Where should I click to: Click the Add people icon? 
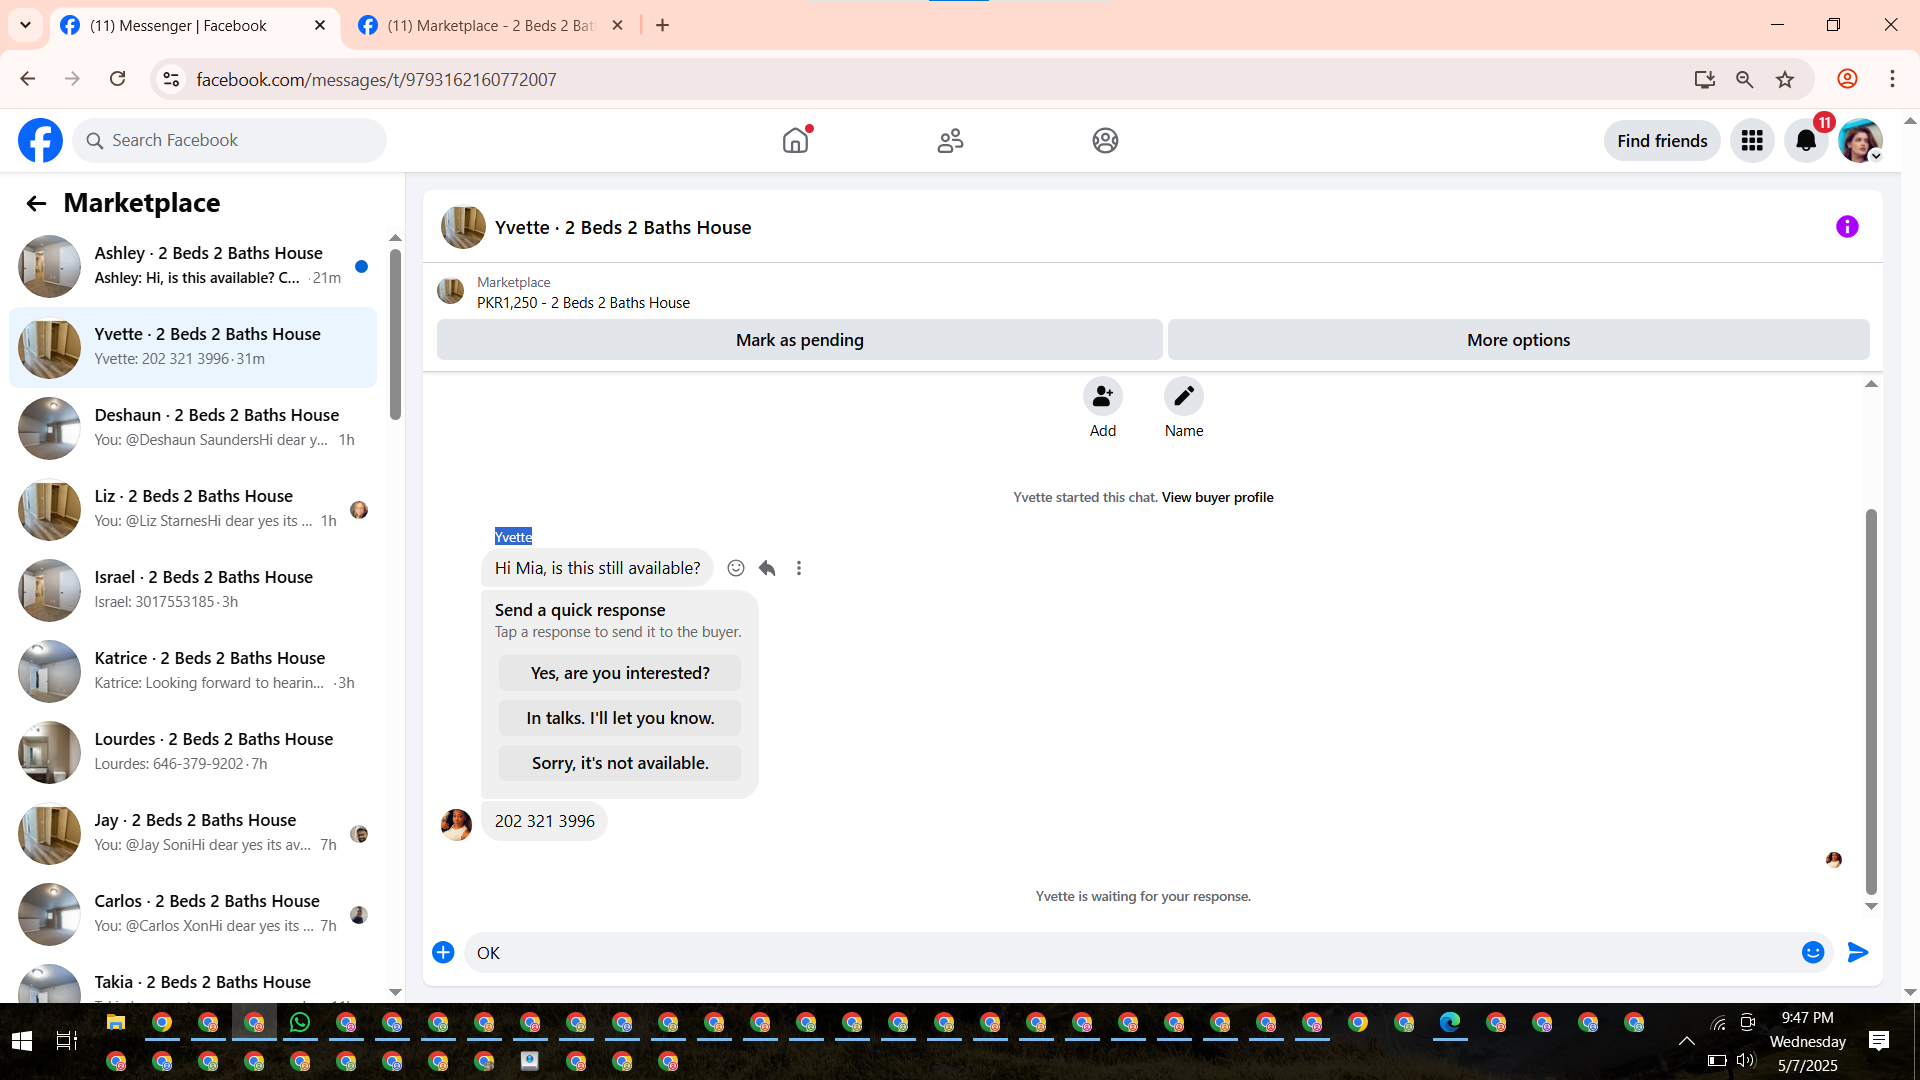(x=1102, y=397)
